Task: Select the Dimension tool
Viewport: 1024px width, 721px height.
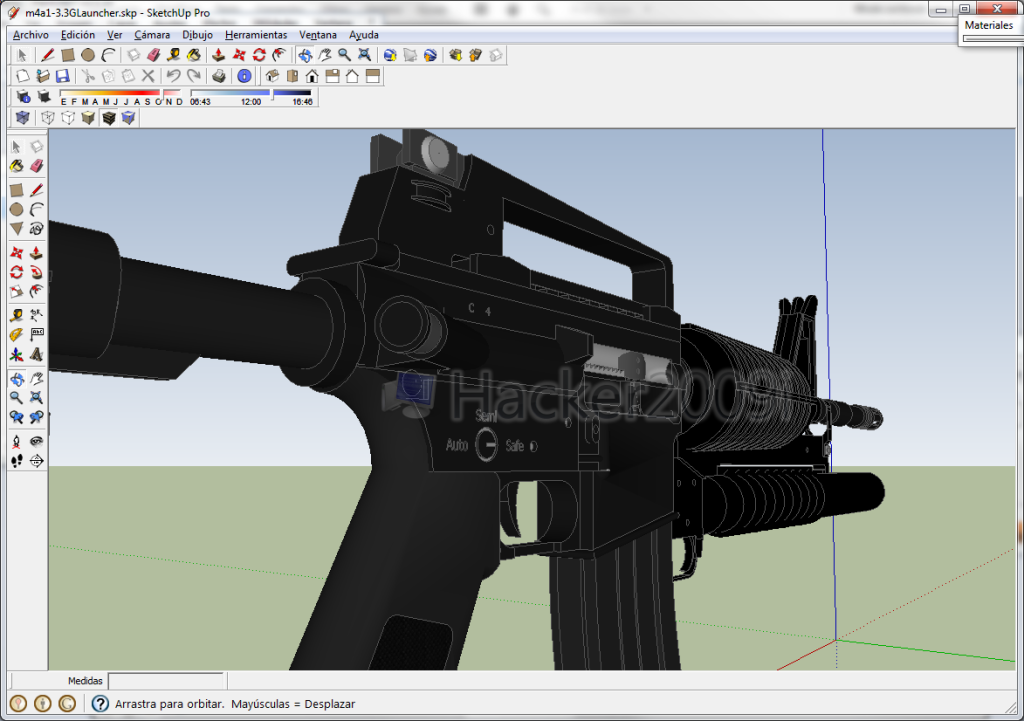Action: tap(37, 315)
